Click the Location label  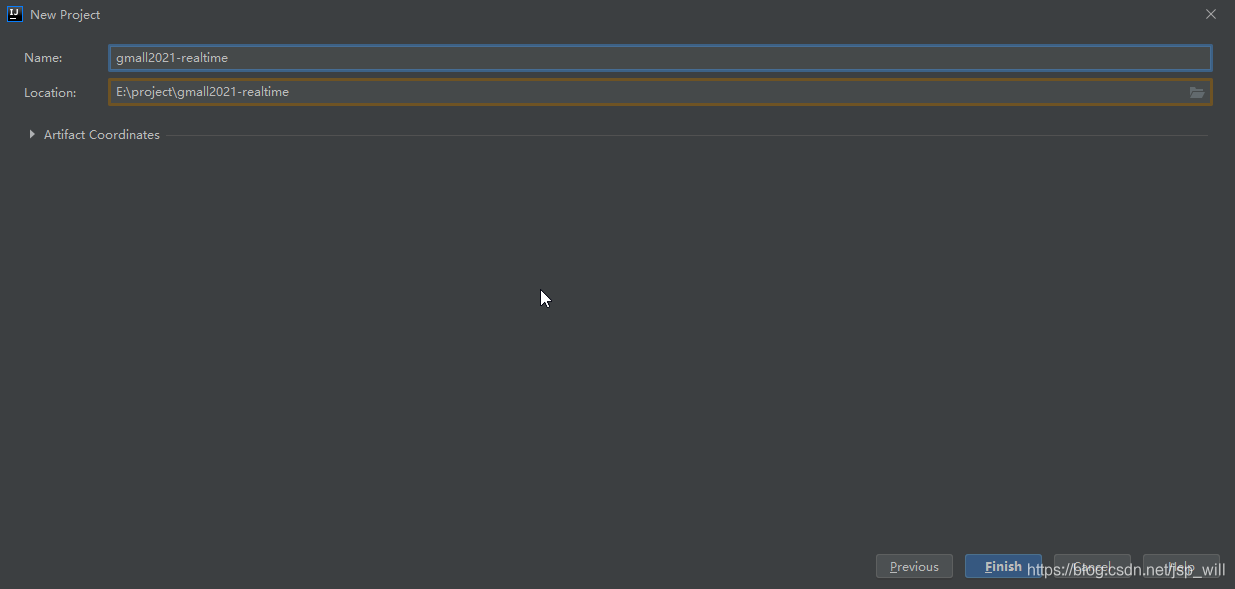[50, 92]
